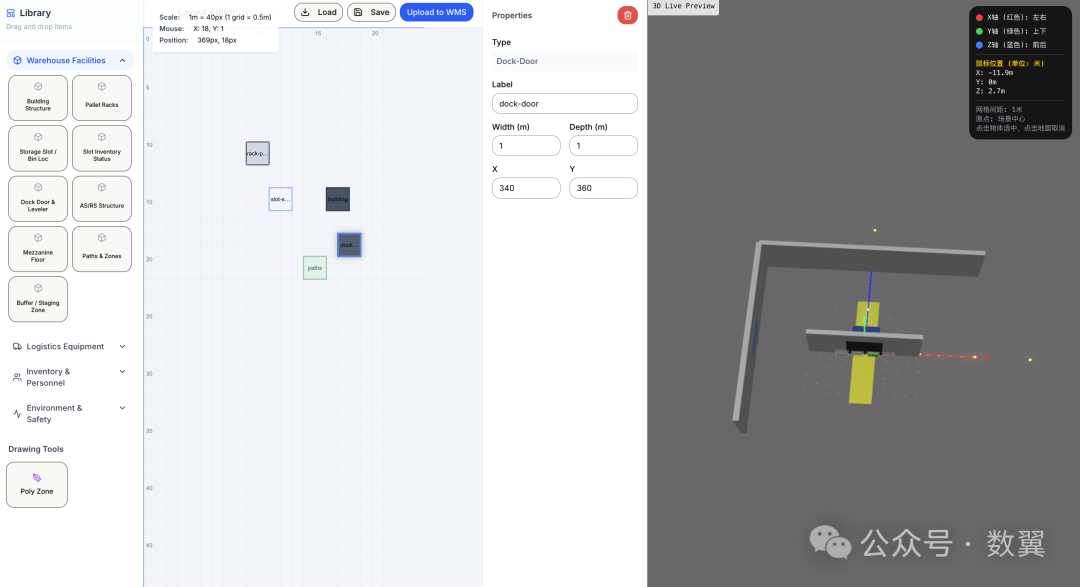The width and height of the screenshot is (1080, 587).
Task: Click the Depth (m) input field
Action: 603,145
